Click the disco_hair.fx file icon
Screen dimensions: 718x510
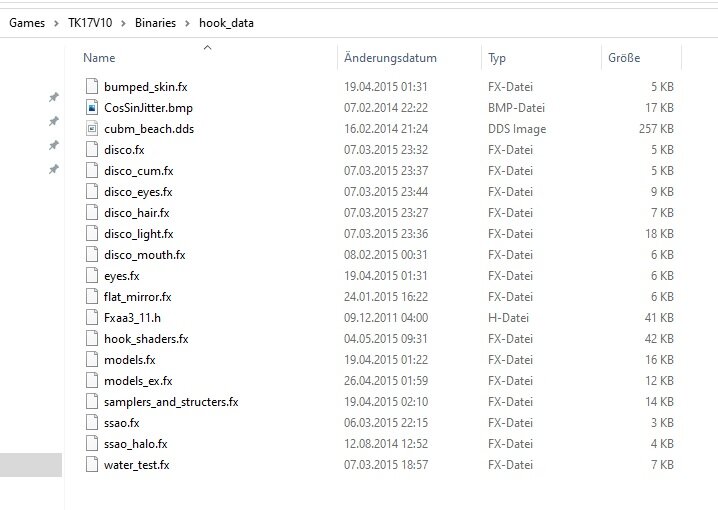tap(92, 213)
